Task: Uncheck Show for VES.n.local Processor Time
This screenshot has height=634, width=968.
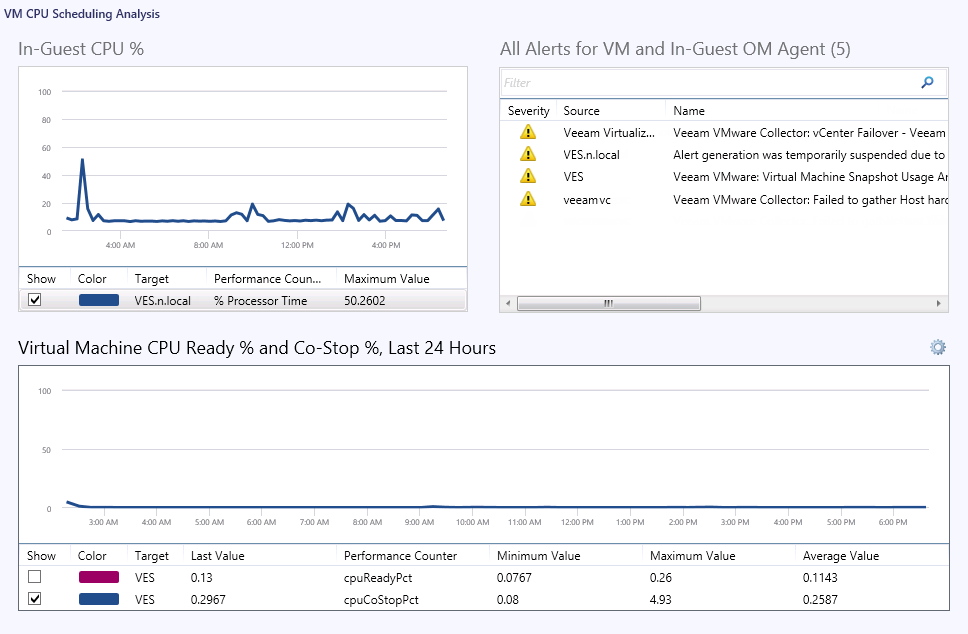Action: tap(35, 300)
